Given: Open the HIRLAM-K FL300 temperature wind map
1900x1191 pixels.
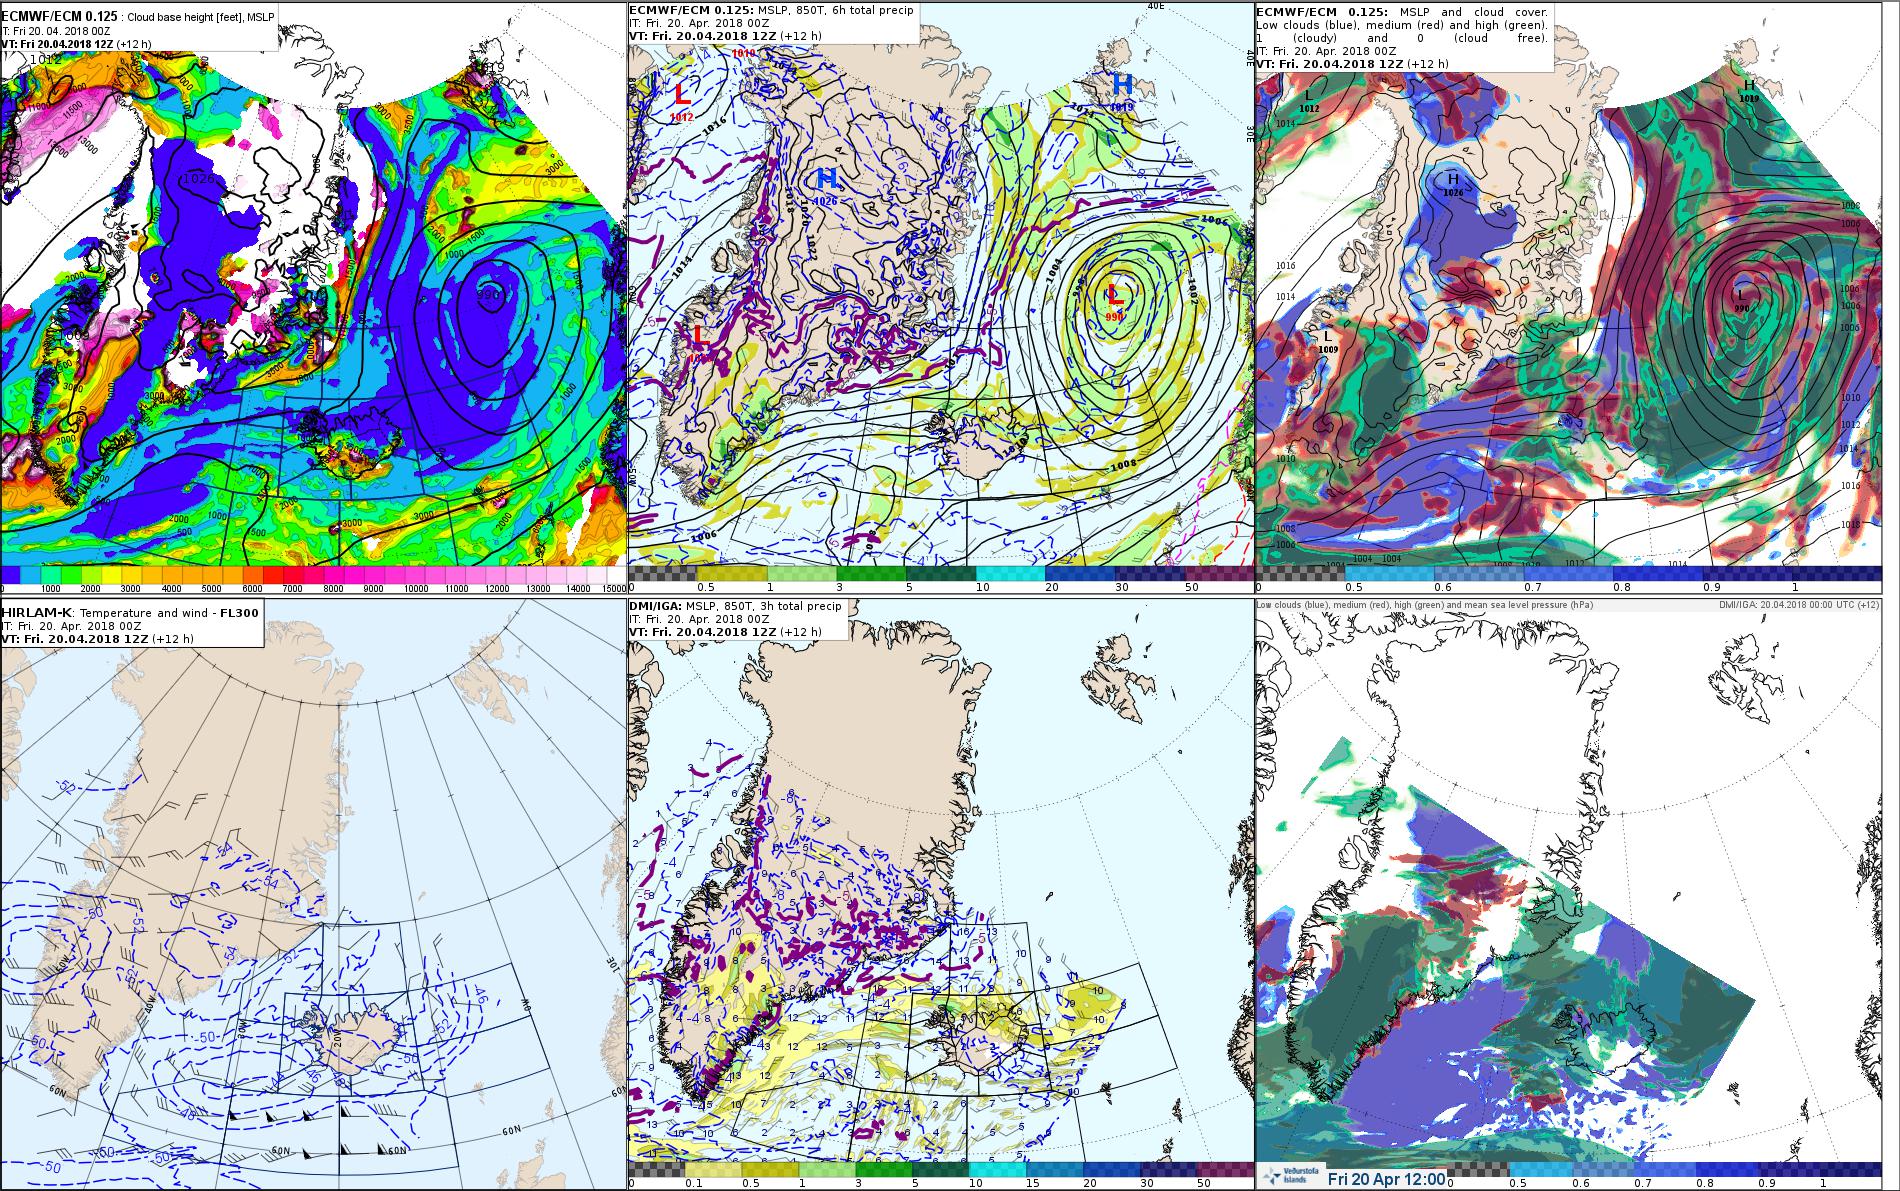Looking at the screenshot, I should click(x=313, y=895).
